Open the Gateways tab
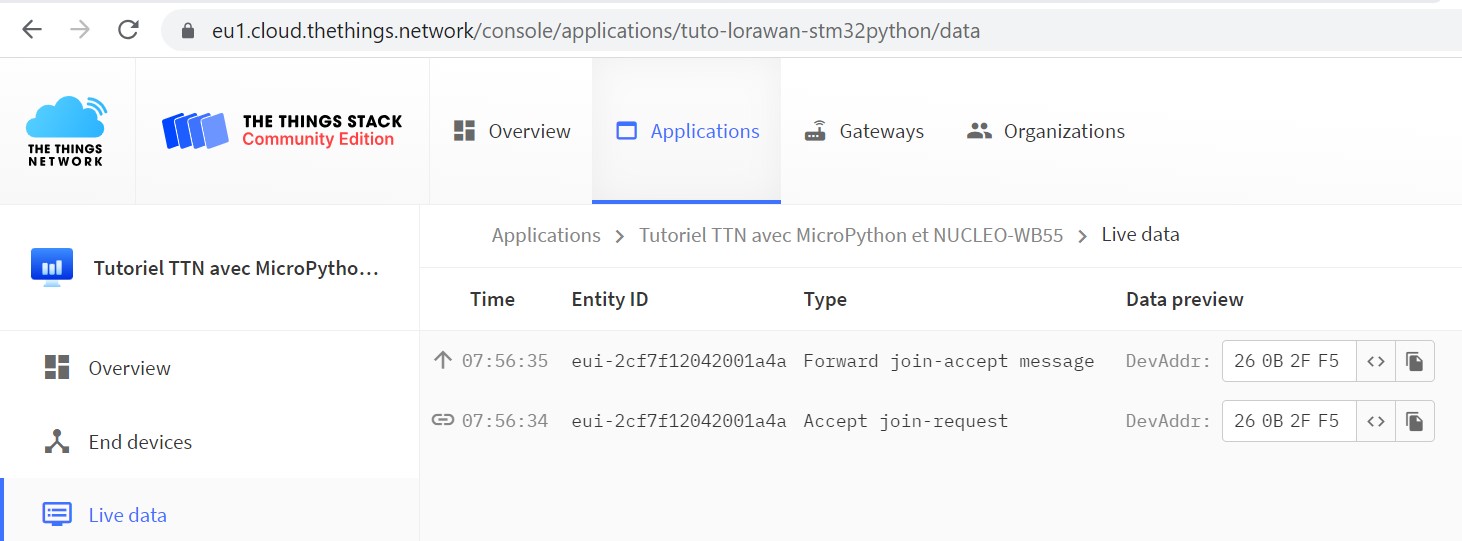Screen dimensions: 1462x541 click(x=864, y=131)
